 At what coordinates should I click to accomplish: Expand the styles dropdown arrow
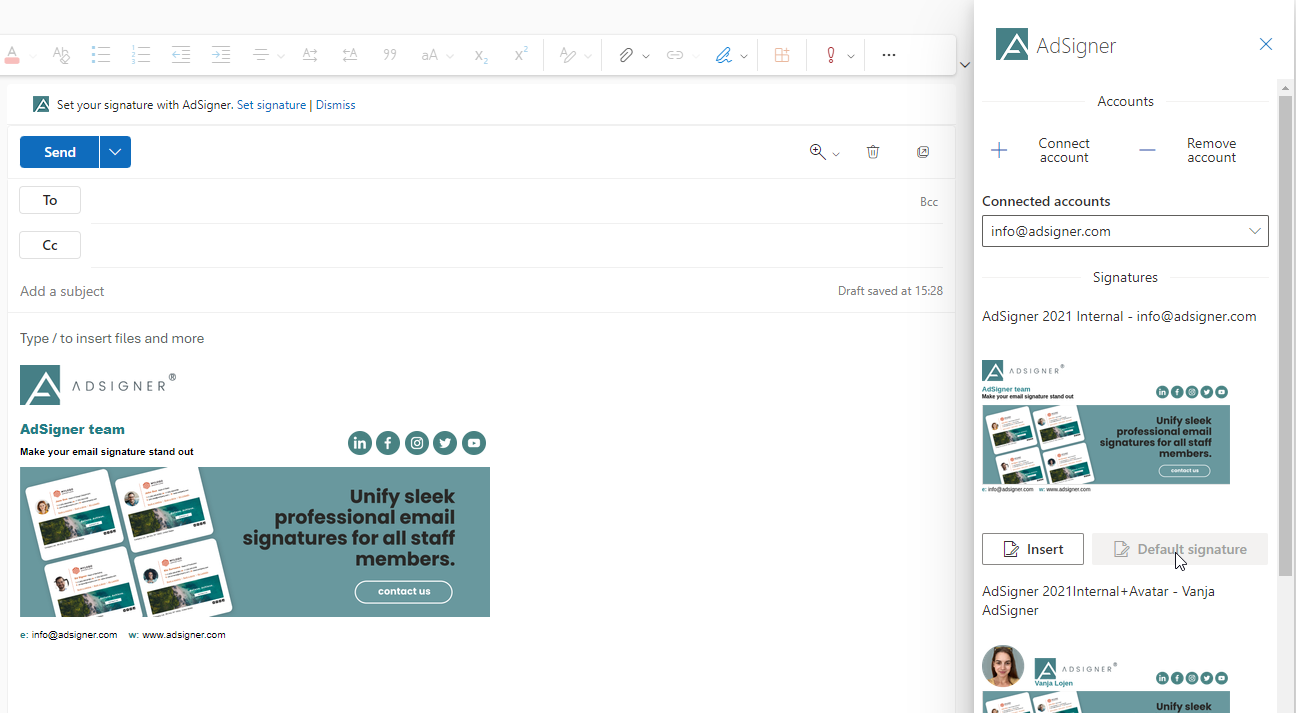(x=588, y=56)
